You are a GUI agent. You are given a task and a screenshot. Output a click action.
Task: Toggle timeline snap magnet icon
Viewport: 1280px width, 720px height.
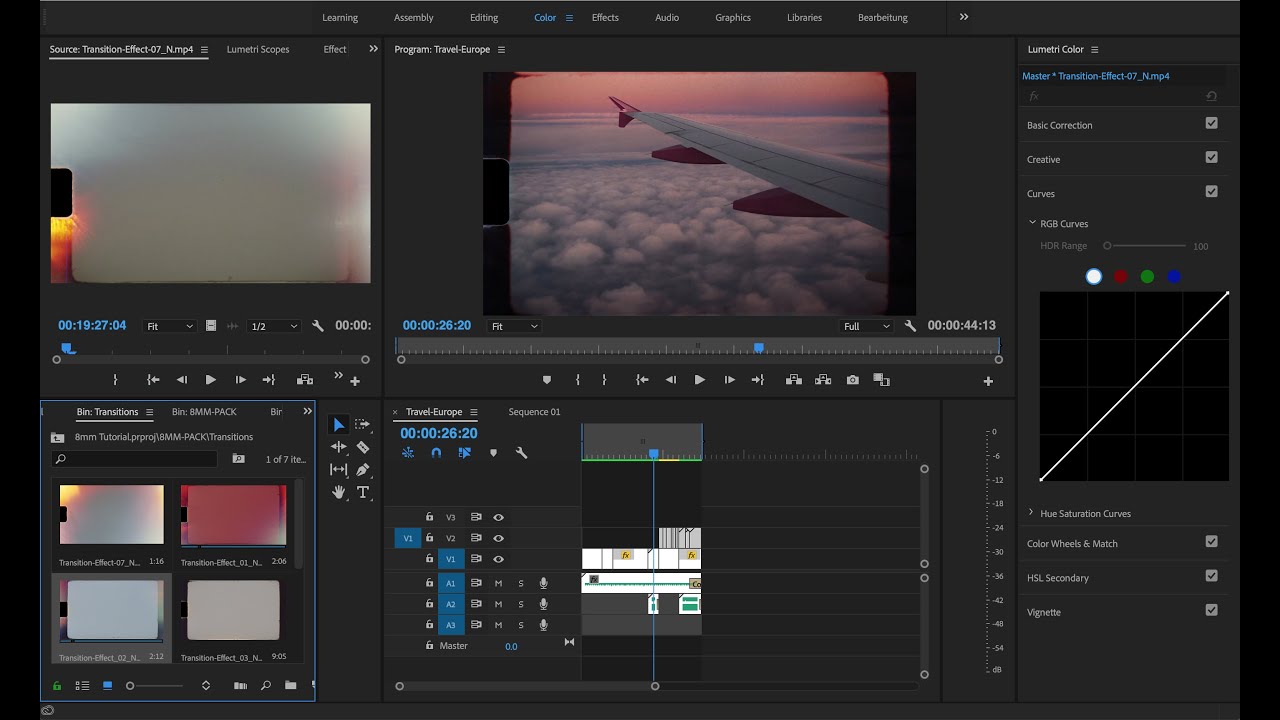[x=436, y=453]
